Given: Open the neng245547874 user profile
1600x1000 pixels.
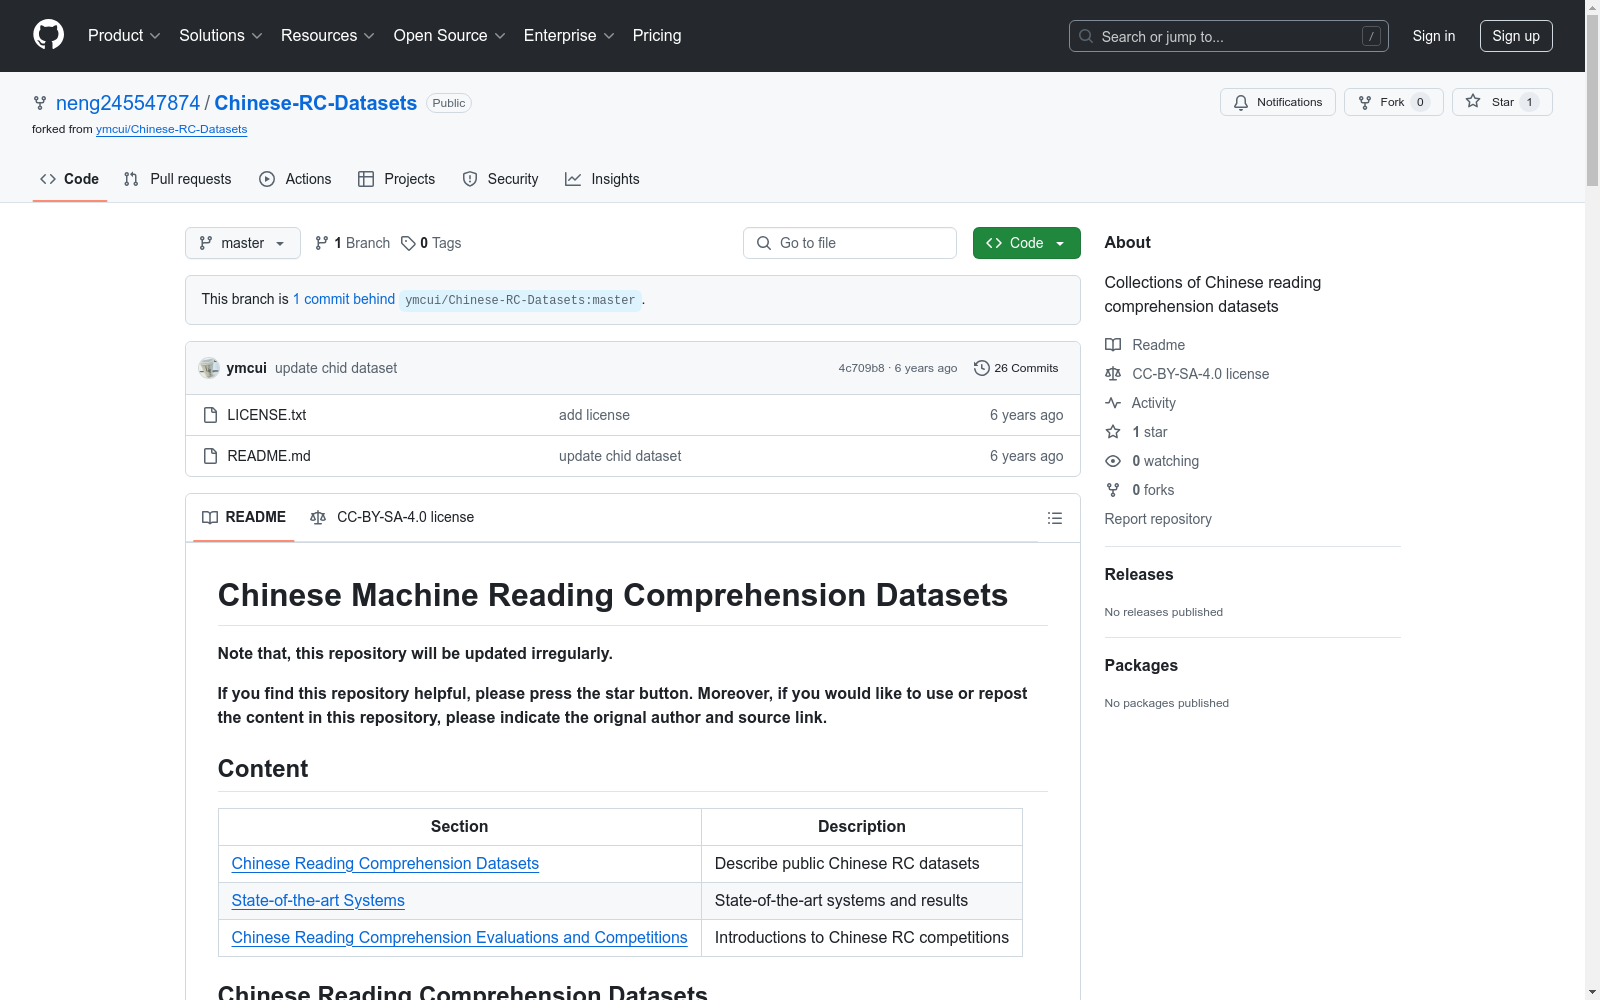Looking at the screenshot, I should (x=128, y=103).
